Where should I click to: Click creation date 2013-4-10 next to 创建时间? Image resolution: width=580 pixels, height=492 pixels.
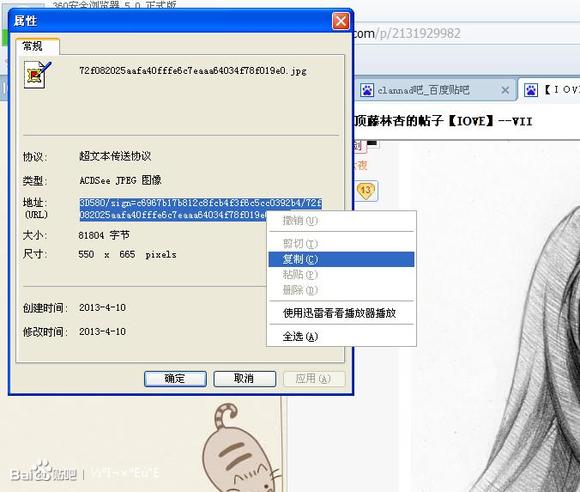[102, 307]
